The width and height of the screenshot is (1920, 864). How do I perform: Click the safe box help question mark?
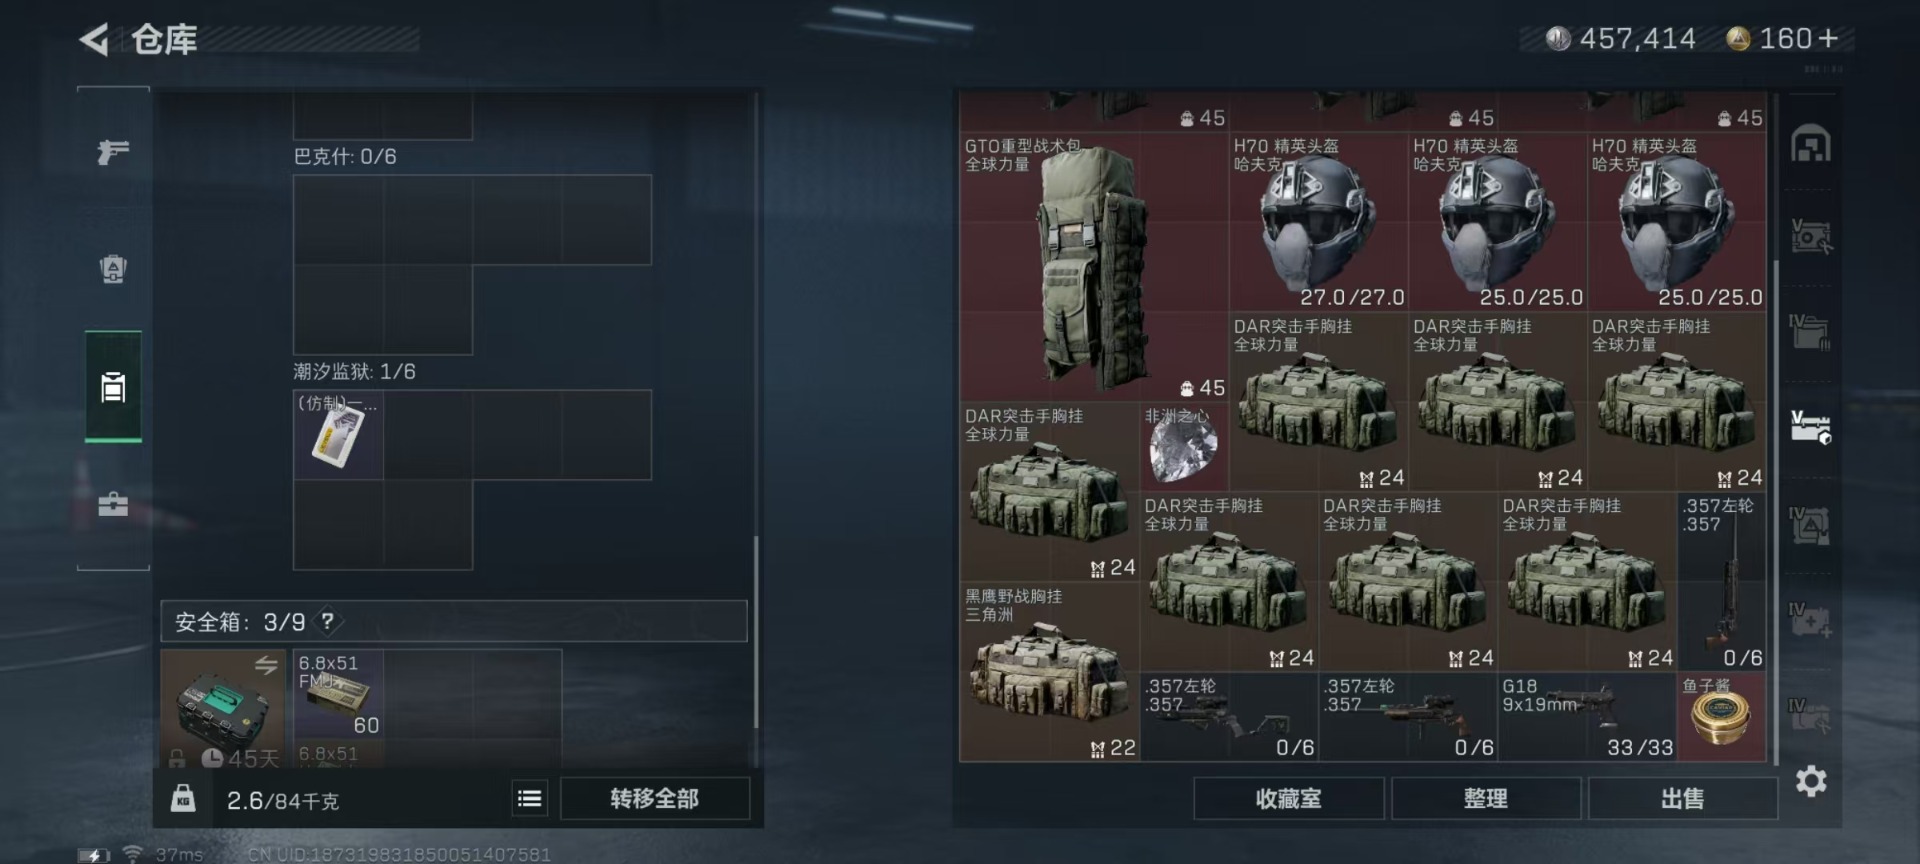tap(327, 621)
